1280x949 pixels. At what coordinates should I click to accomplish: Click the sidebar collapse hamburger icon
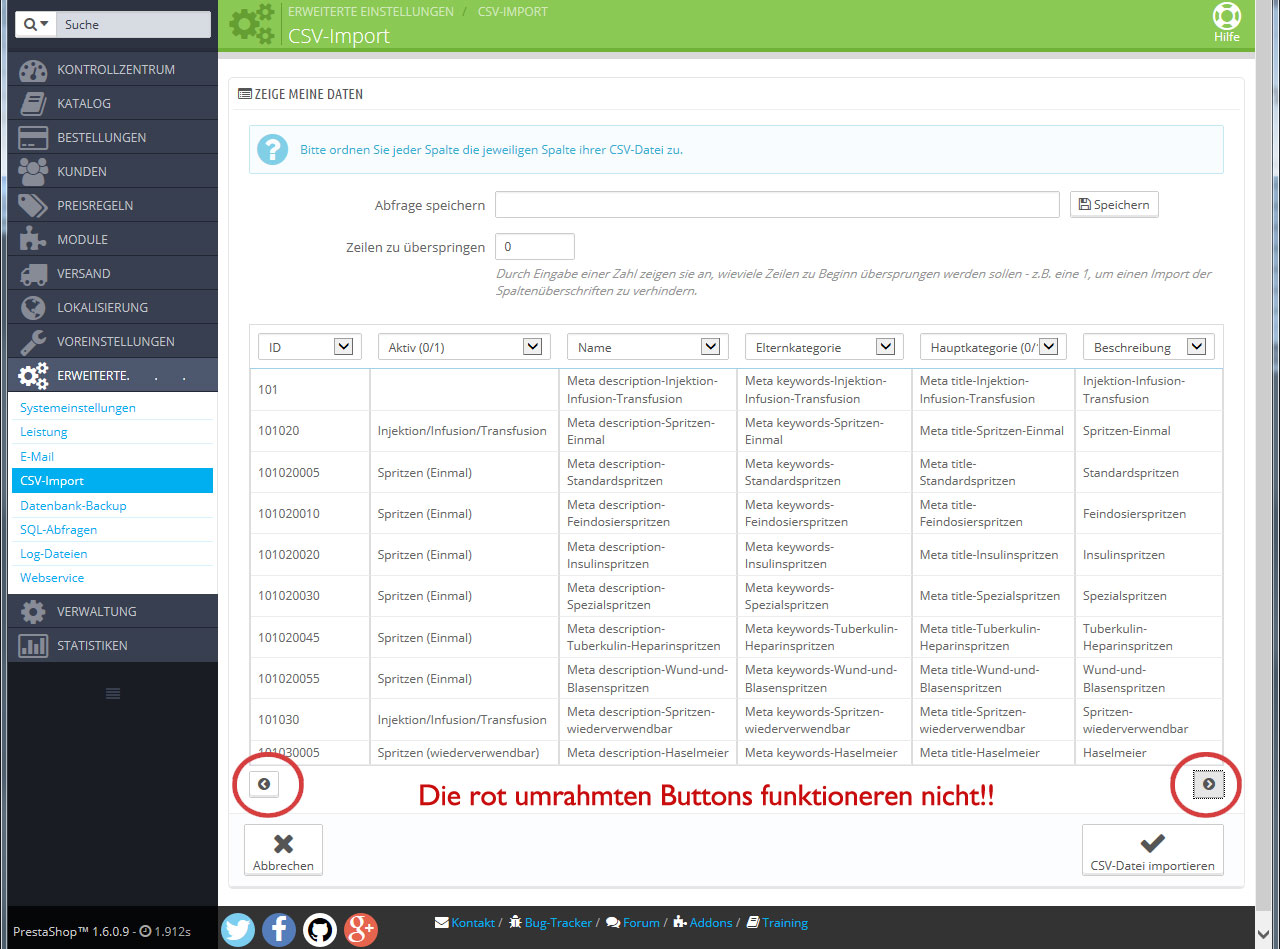click(113, 694)
